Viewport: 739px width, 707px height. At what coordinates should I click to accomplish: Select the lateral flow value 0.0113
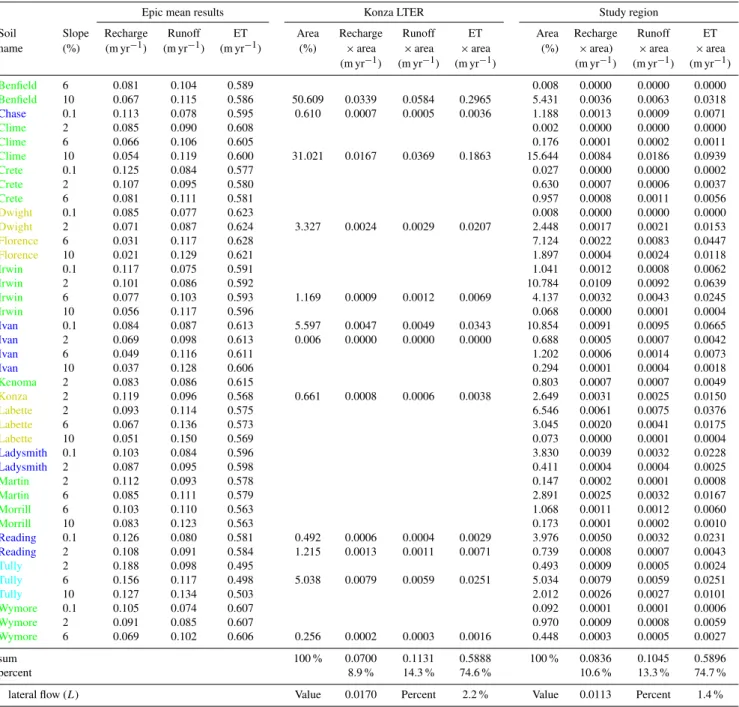[x=595, y=695]
